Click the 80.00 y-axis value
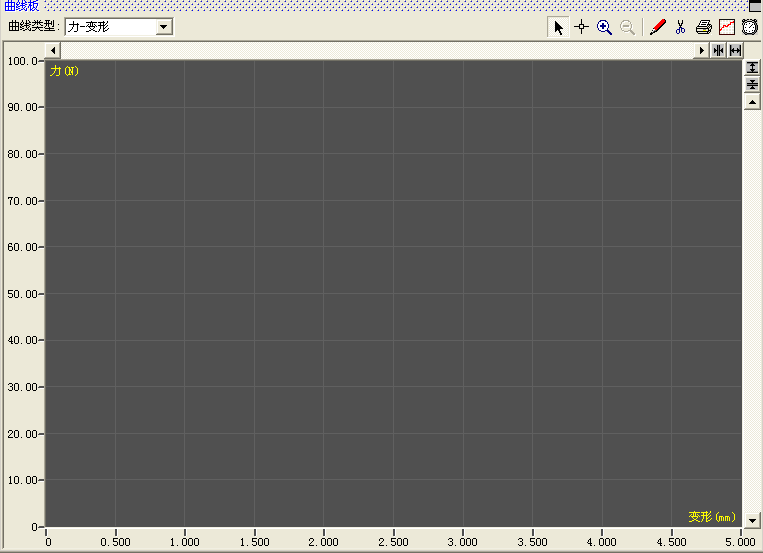The image size is (763, 553). tap(22, 154)
